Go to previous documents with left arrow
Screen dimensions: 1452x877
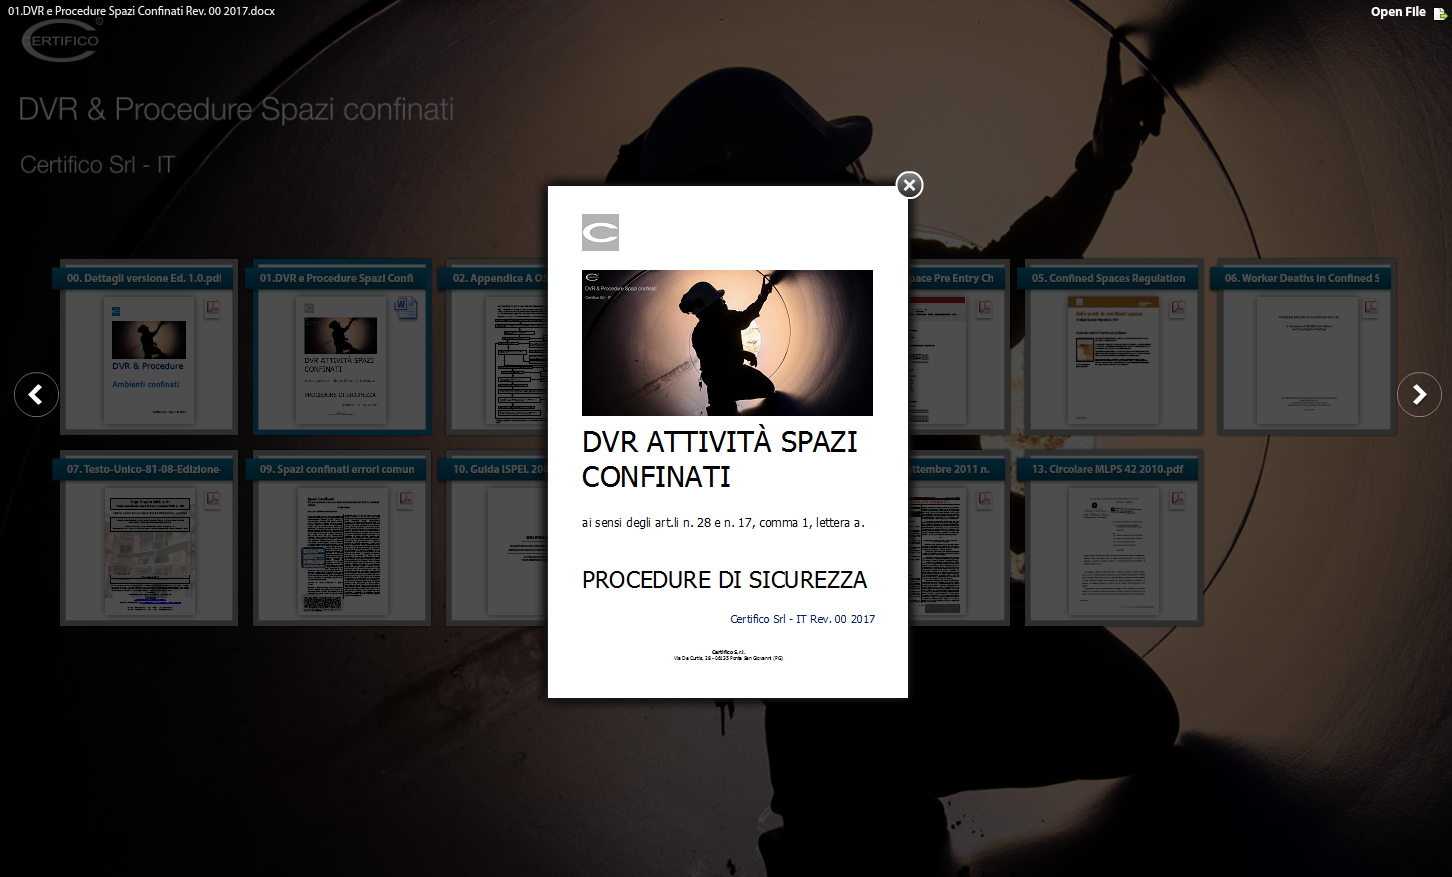point(36,395)
